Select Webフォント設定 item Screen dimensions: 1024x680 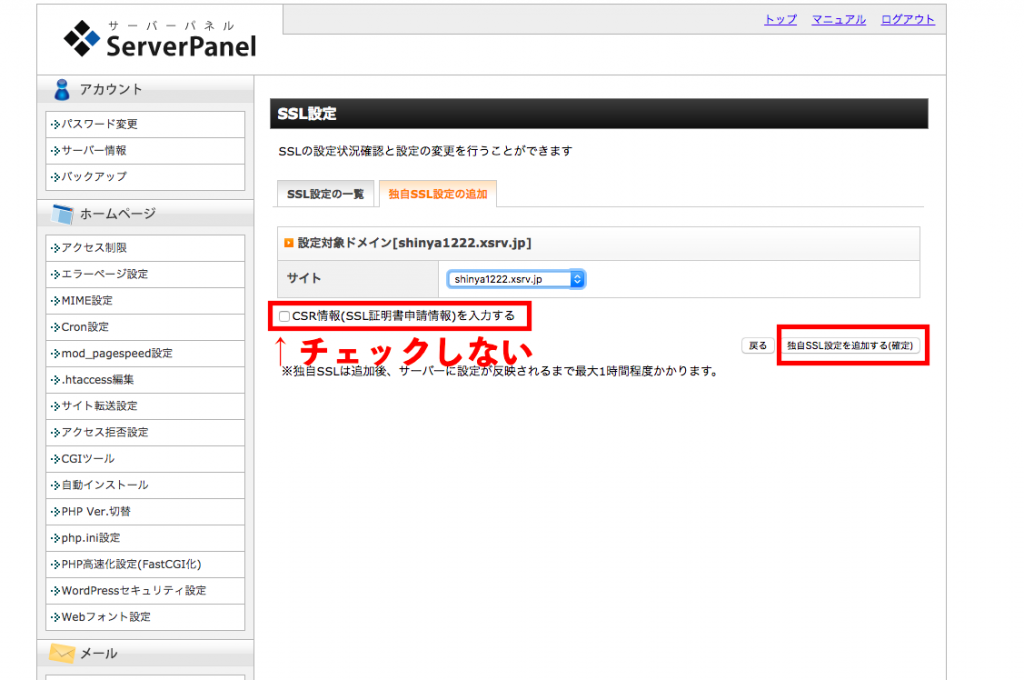pos(145,617)
